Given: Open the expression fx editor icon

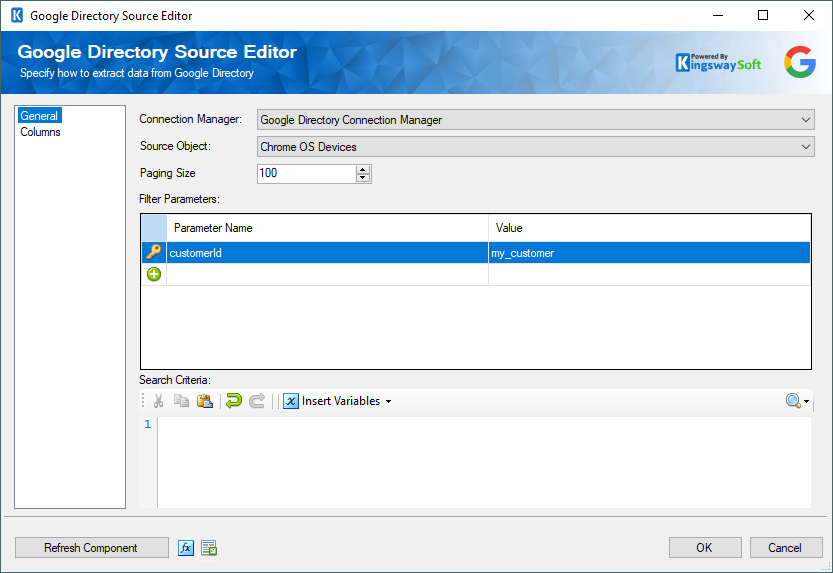Looking at the screenshot, I should [x=186, y=548].
